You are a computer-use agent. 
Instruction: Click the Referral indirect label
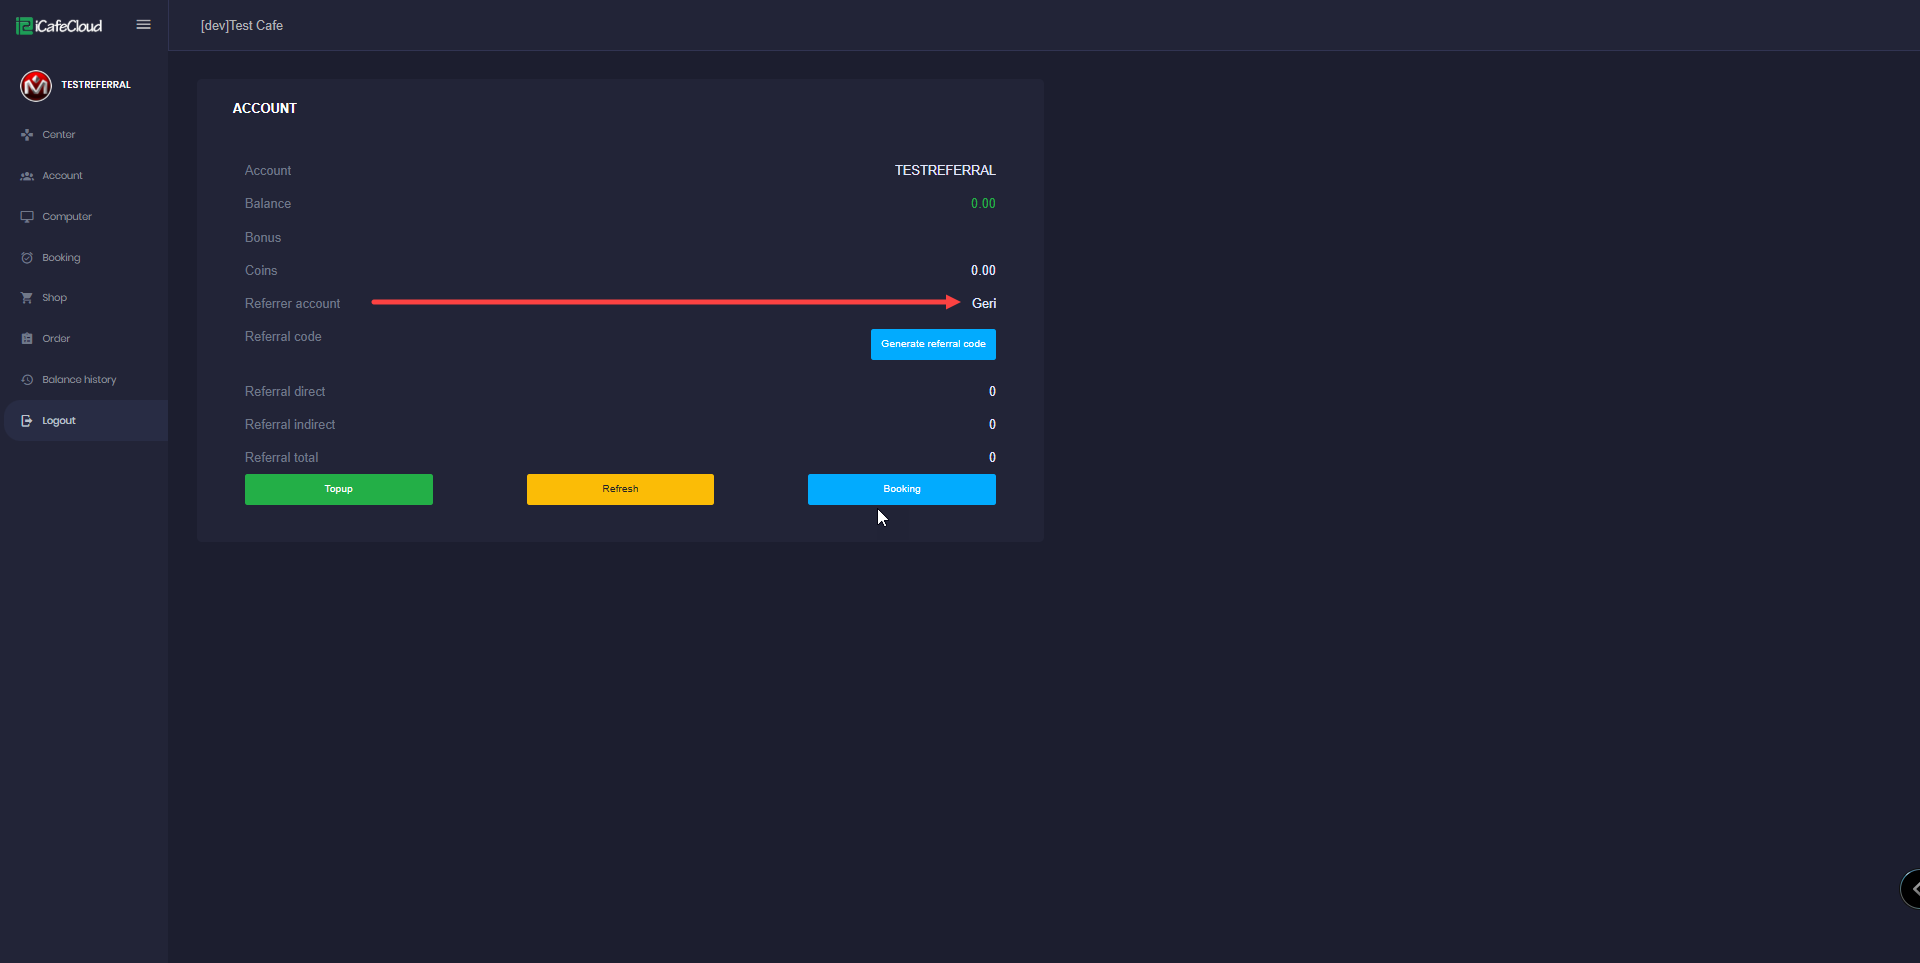click(x=290, y=425)
